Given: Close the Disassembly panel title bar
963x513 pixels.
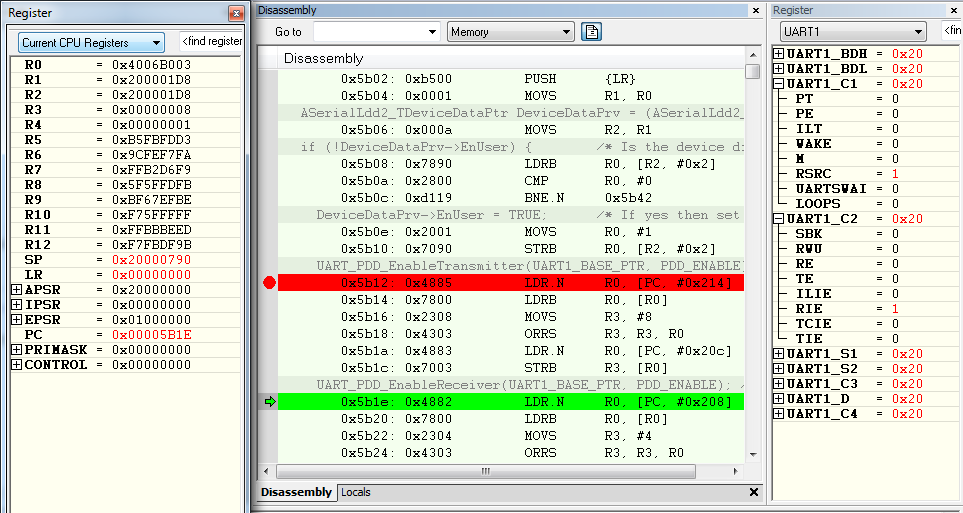Looking at the screenshot, I should (x=756, y=10).
